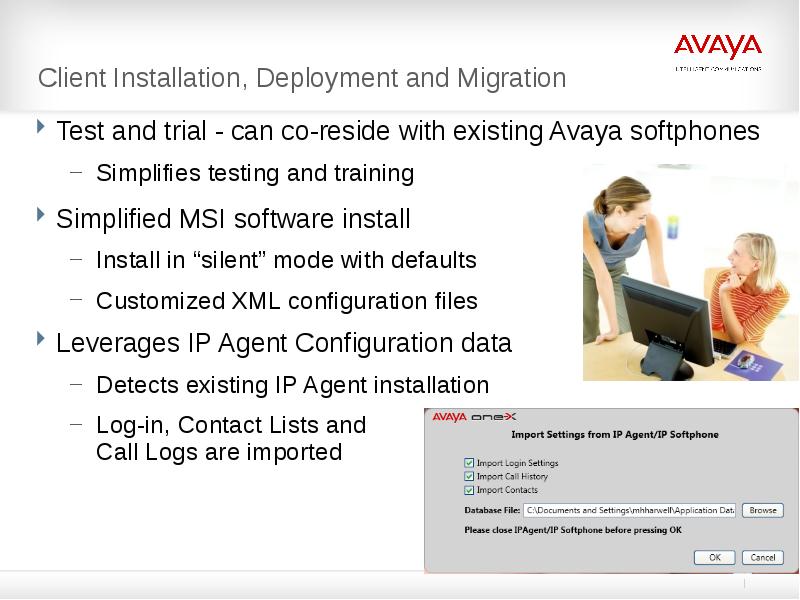Click dash bullet before 'Detects existing IP Agent'
The height and width of the screenshot is (600, 800).
coord(77,383)
